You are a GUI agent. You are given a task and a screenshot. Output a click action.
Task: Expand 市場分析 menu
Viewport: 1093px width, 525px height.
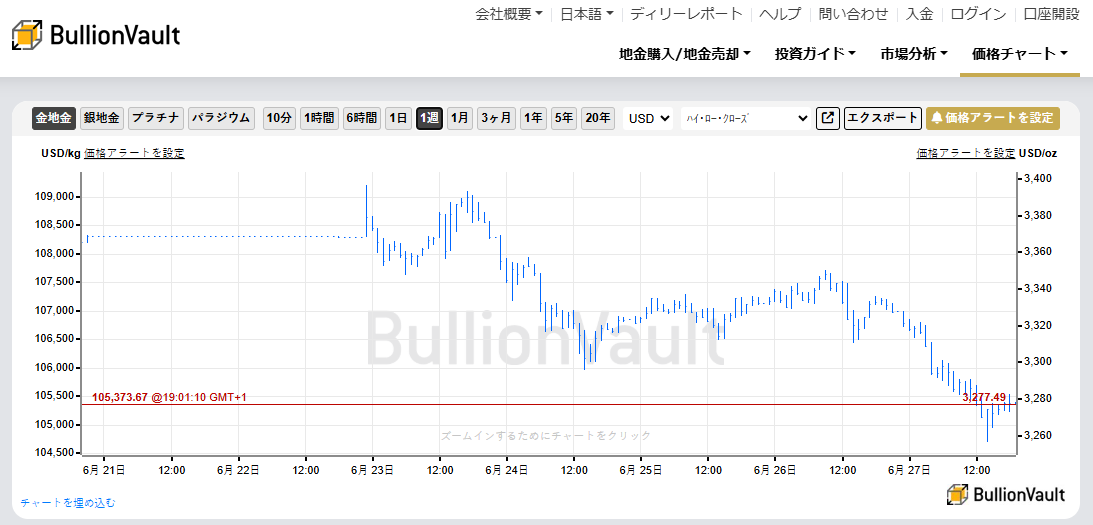pyautogui.click(x=914, y=54)
